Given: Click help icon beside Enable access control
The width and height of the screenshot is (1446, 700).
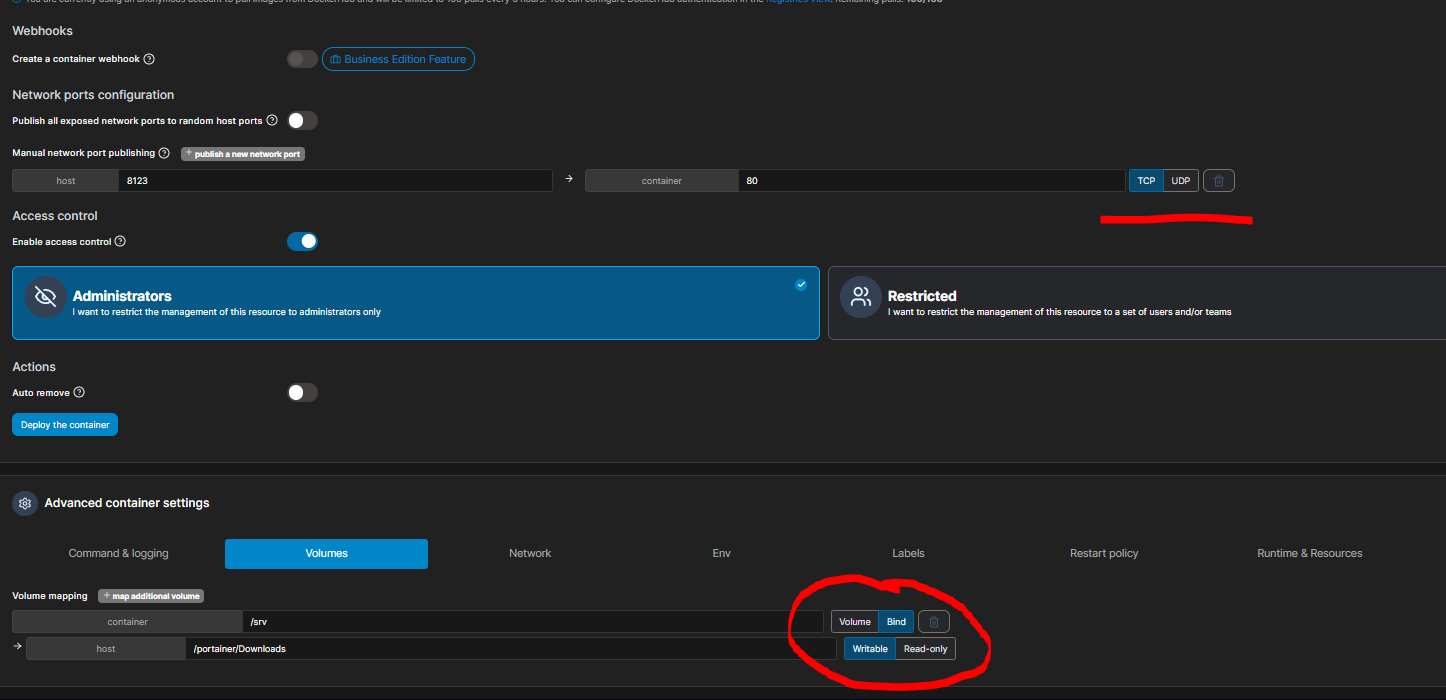Looking at the screenshot, I should (x=120, y=242).
